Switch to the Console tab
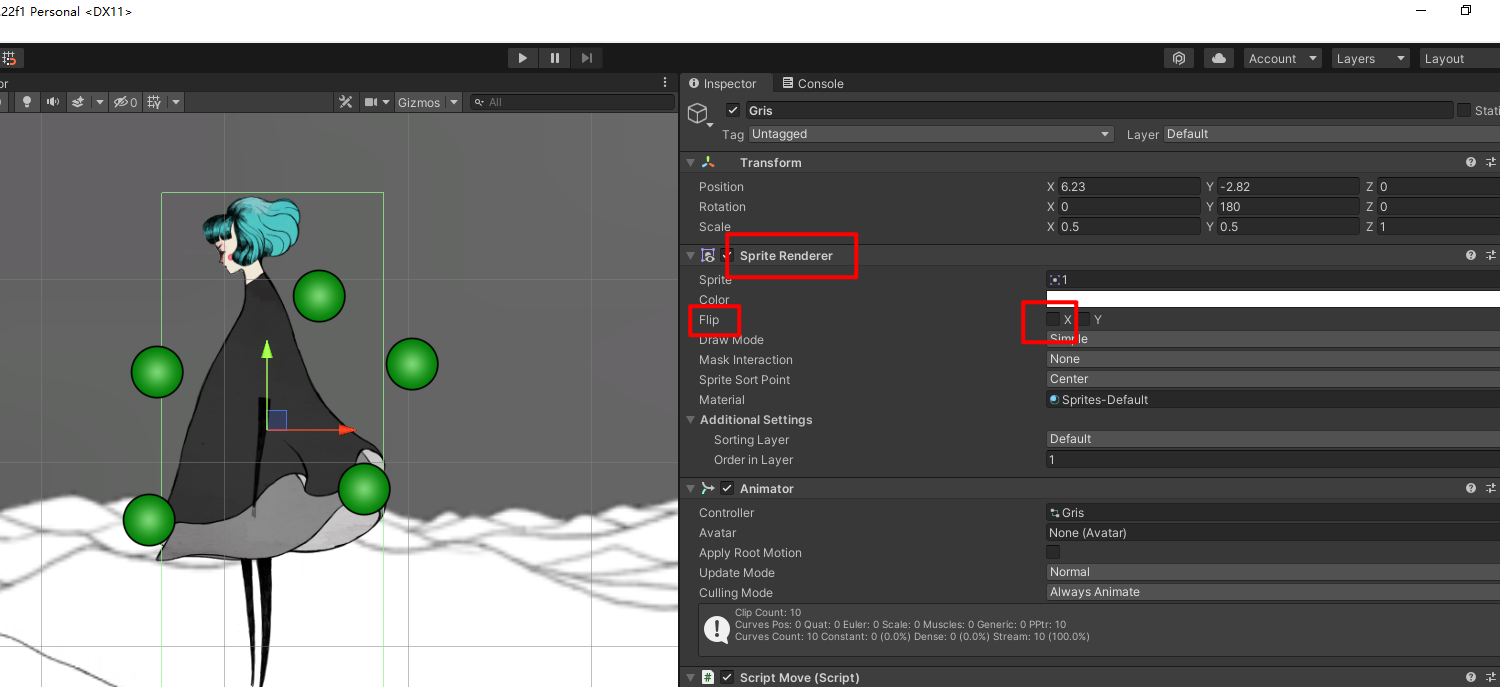 [813, 83]
